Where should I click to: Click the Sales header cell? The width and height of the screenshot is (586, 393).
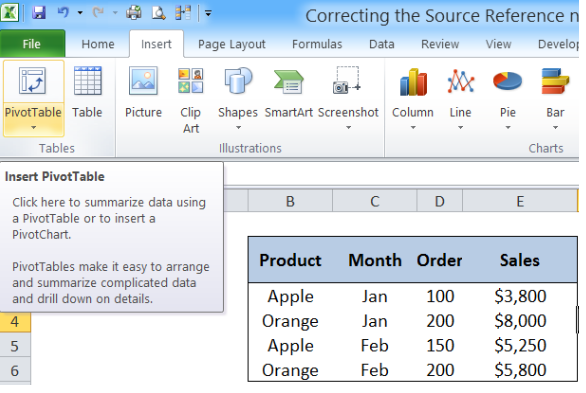click(x=520, y=260)
